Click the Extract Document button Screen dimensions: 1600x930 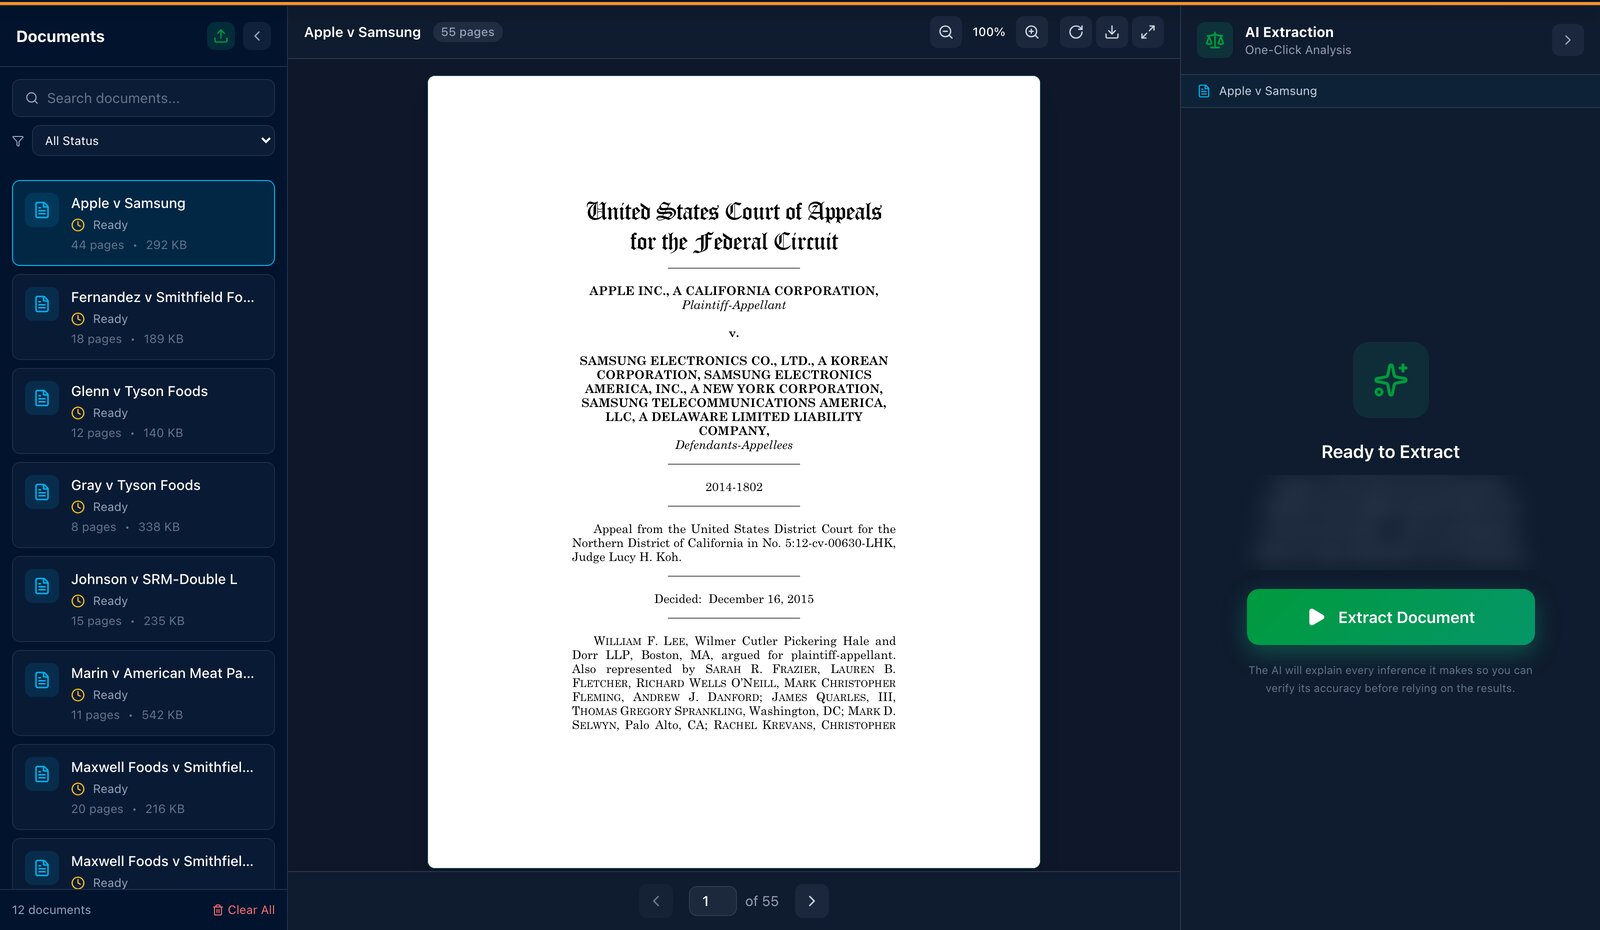pyautogui.click(x=1391, y=617)
